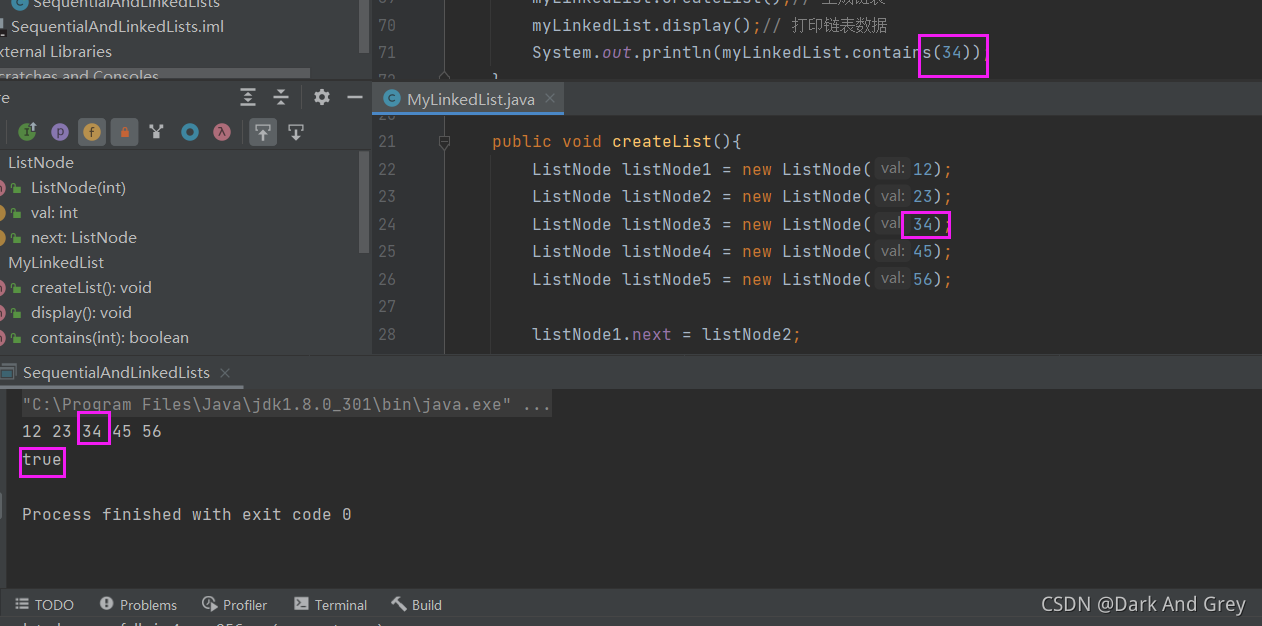Viewport: 1262px width, 626px height.
Task: Expand all nodes in Structure panel
Action: 248,97
